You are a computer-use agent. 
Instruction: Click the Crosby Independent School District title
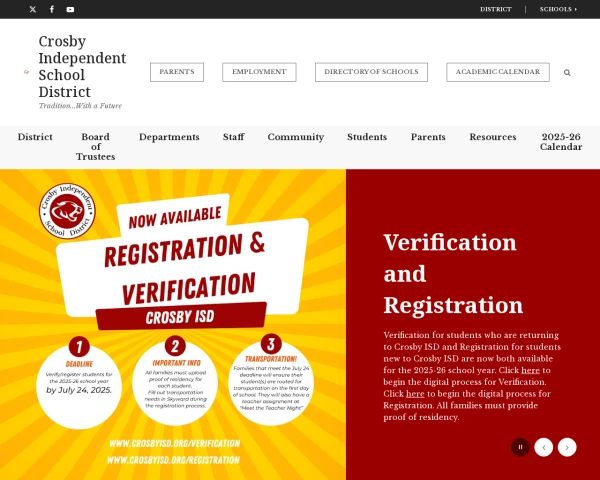coord(82,66)
